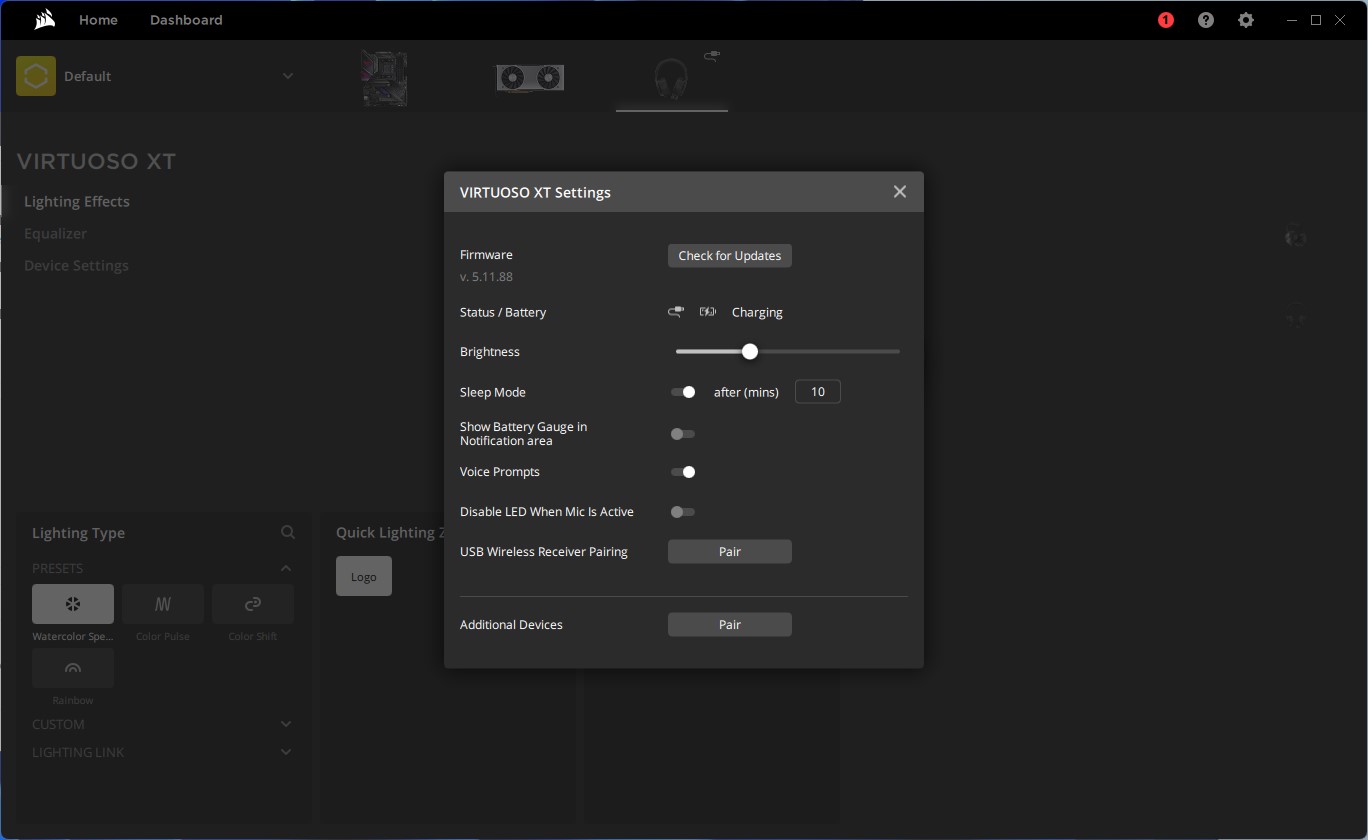This screenshot has height=840, width=1368.
Task: Click the battery charging icon
Action: coord(708,312)
